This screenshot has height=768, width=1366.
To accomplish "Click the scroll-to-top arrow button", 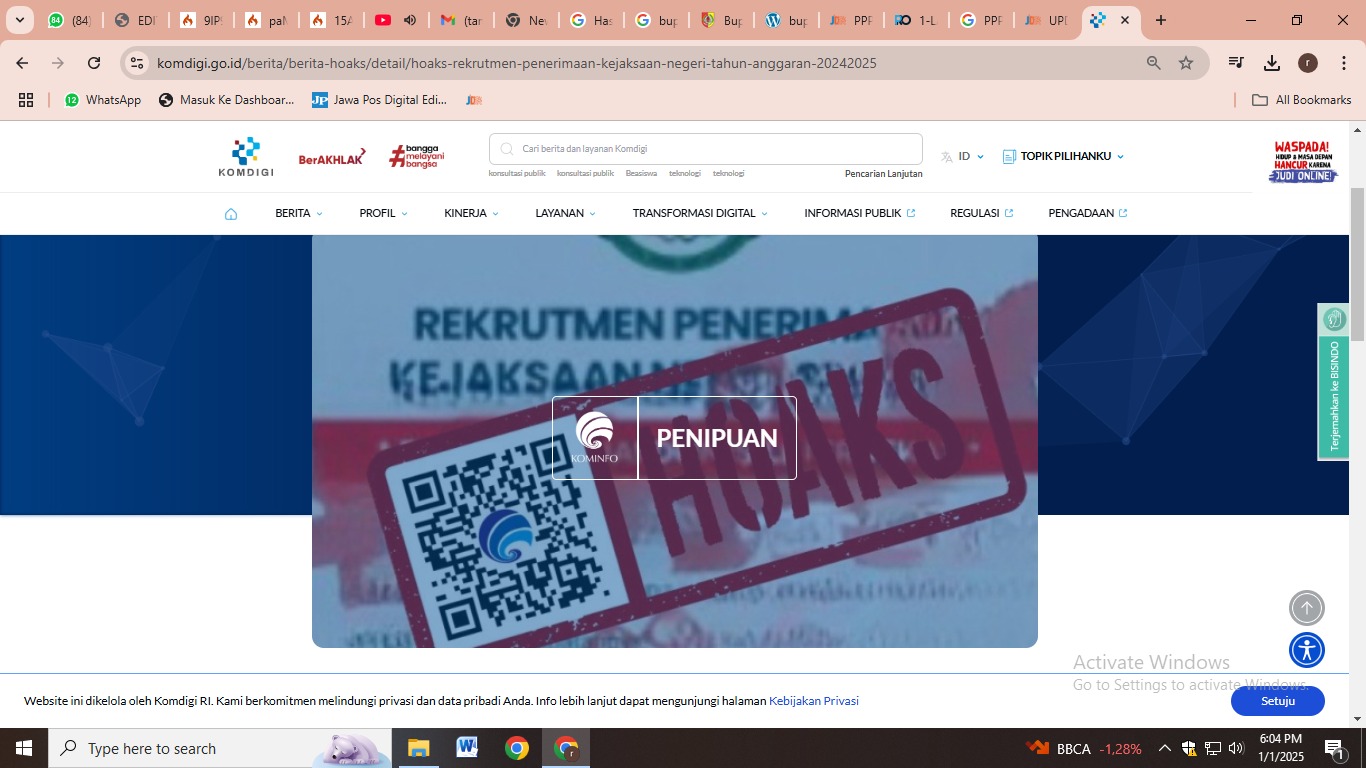I will [1307, 607].
